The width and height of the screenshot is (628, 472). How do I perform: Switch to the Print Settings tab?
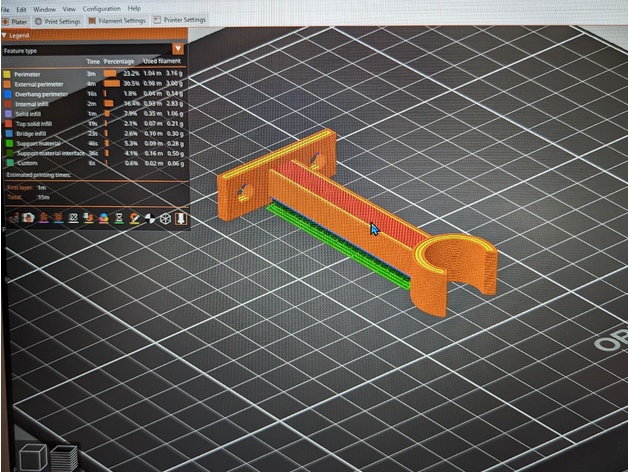pyautogui.click(x=62, y=20)
